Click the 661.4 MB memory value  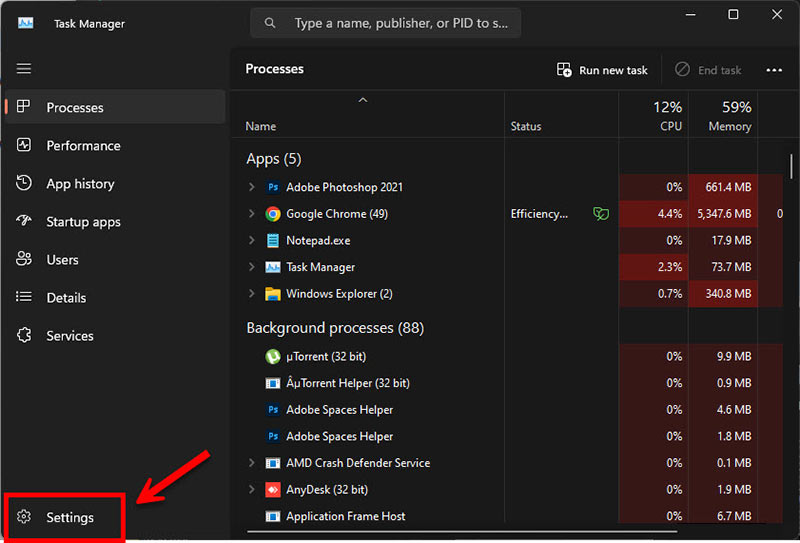728,187
